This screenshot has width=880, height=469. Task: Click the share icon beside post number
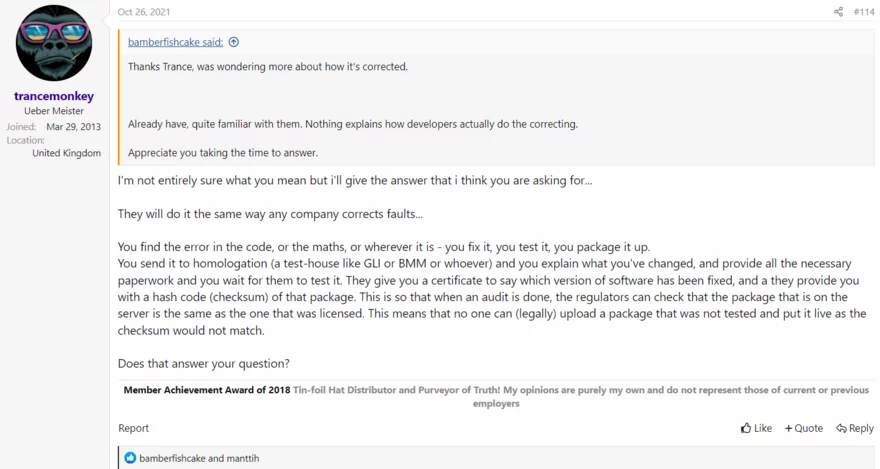pos(838,12)
